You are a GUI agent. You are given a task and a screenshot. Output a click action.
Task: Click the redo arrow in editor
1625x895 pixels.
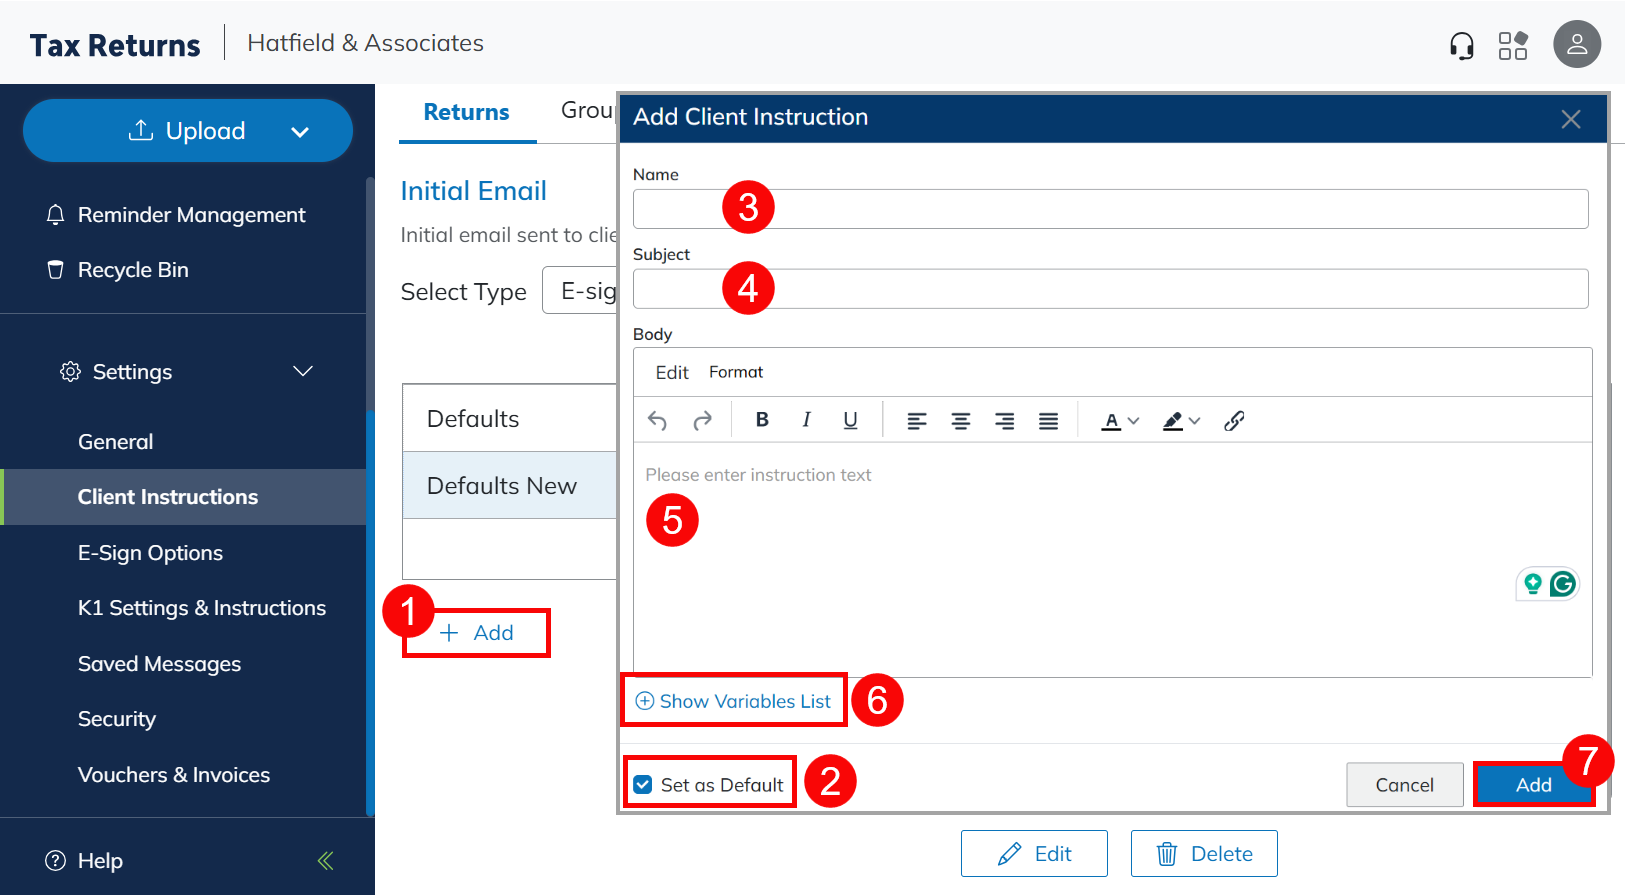(x=702, y=421)
